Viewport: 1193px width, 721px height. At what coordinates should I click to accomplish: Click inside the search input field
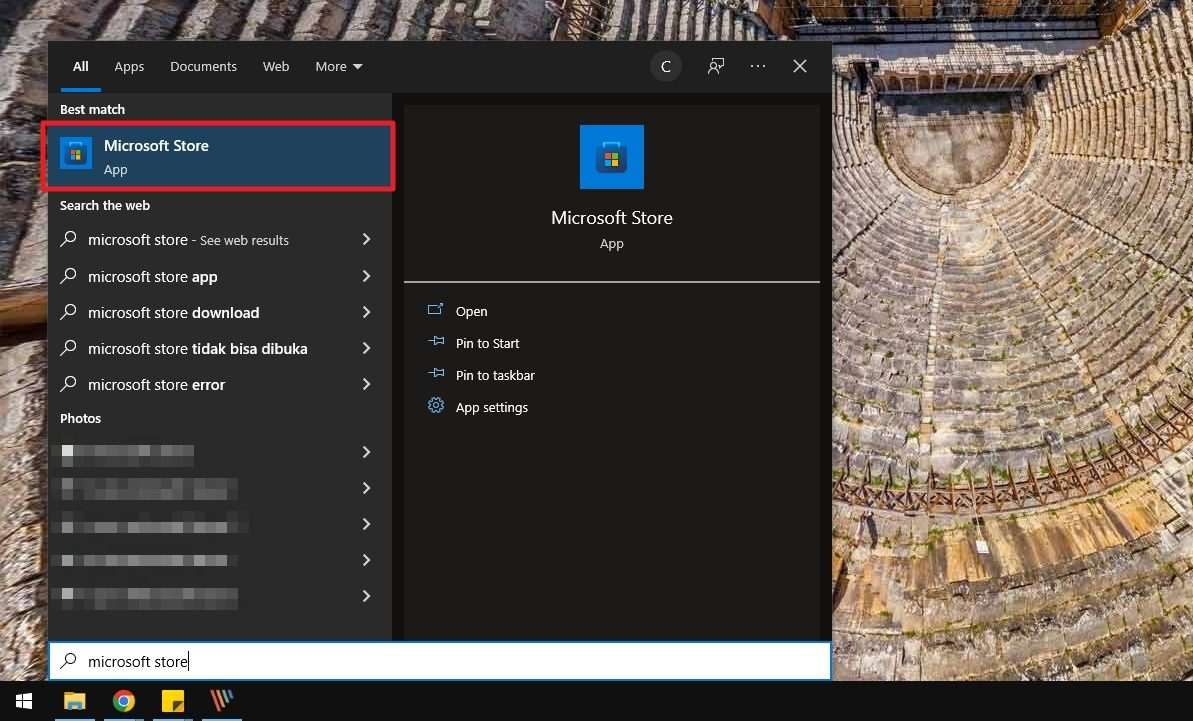(x=300, y=661)
